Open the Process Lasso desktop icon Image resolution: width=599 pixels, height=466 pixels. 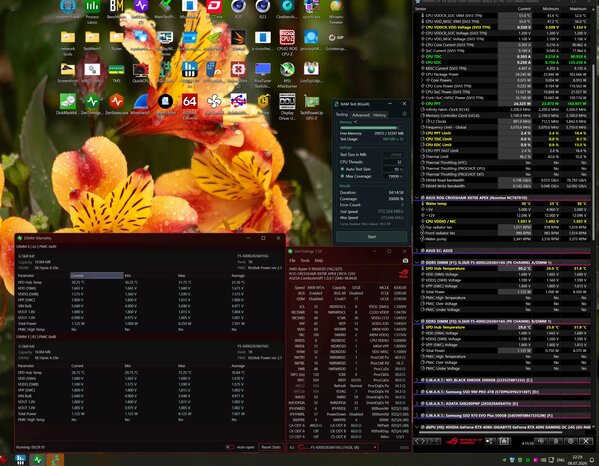click(x=92, y=11)
